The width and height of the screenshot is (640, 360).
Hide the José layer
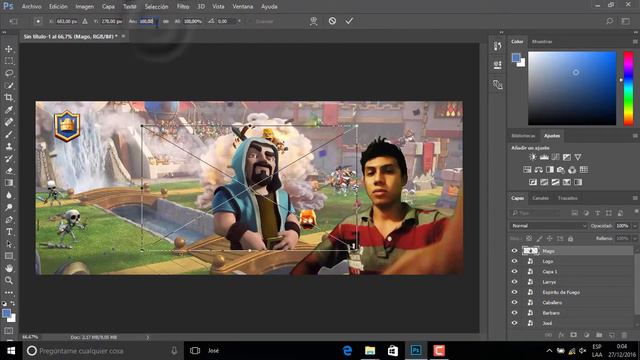tap(514, 323)
